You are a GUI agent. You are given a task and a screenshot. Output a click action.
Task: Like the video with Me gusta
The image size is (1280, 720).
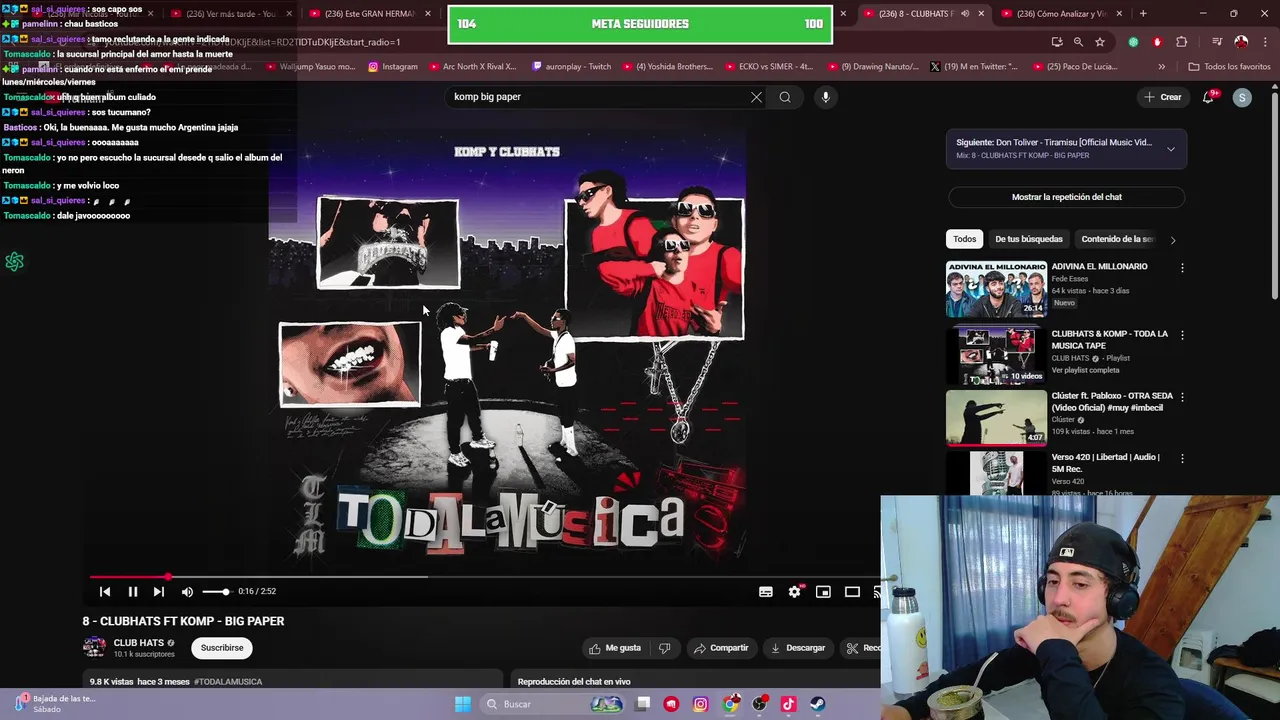click(615, 648)
